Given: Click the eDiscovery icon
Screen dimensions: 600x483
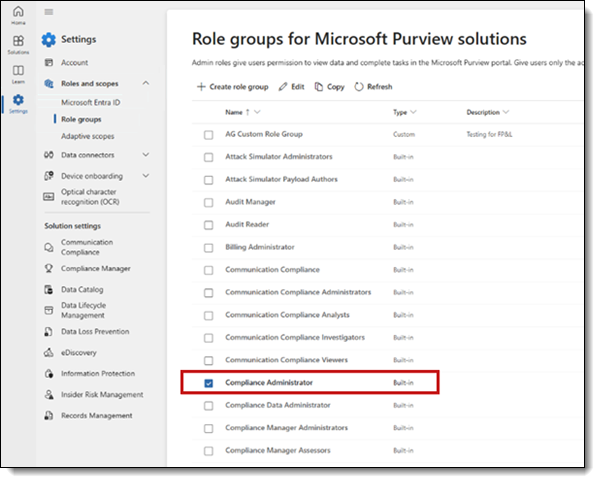Looking at the screenshot, I should (49, 352).
